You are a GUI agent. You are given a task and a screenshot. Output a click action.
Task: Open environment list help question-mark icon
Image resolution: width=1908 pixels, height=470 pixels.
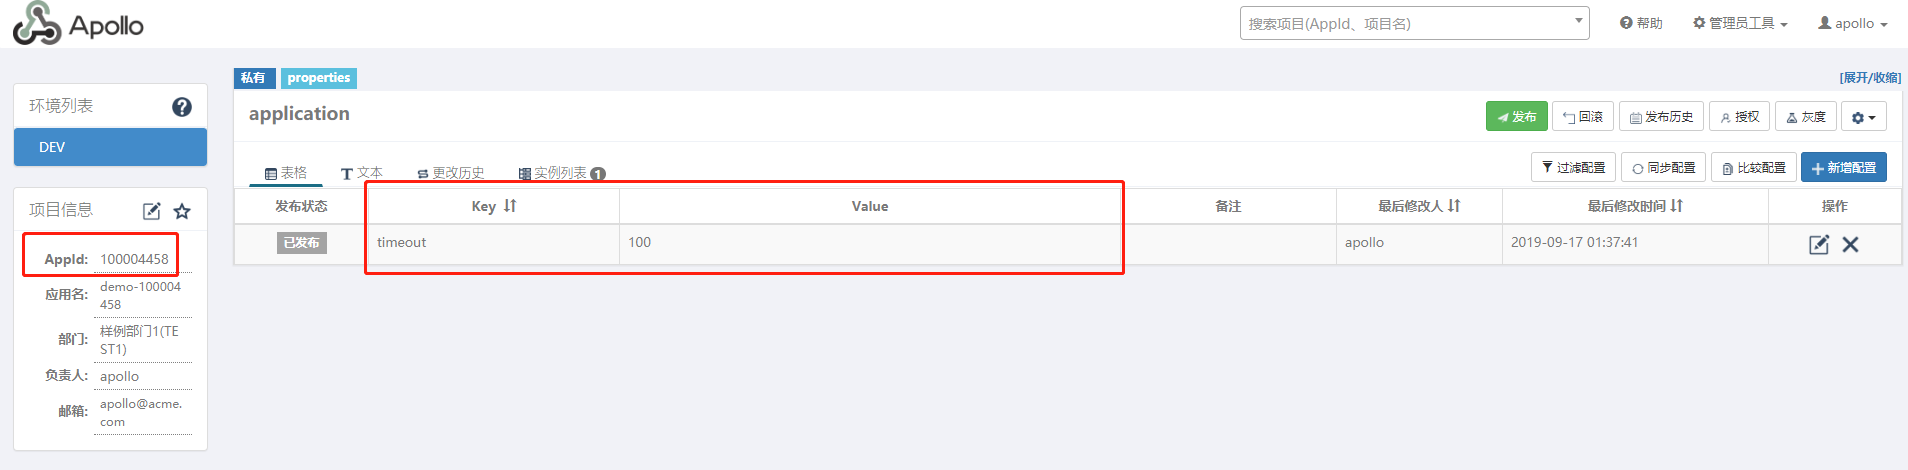click(182, 107)
